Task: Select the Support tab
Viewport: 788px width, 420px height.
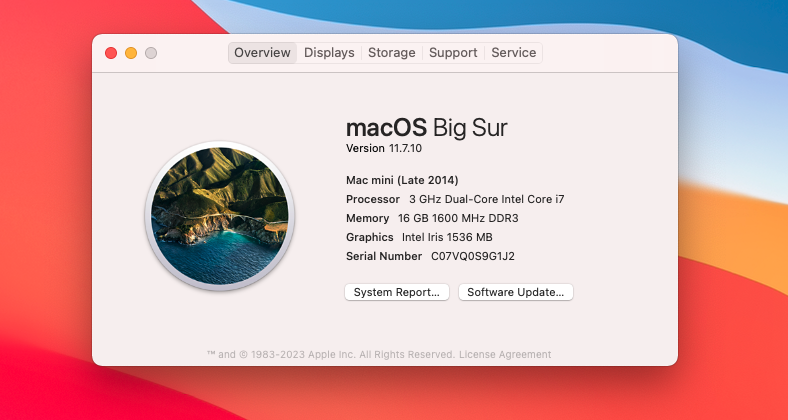Action: 453,53
